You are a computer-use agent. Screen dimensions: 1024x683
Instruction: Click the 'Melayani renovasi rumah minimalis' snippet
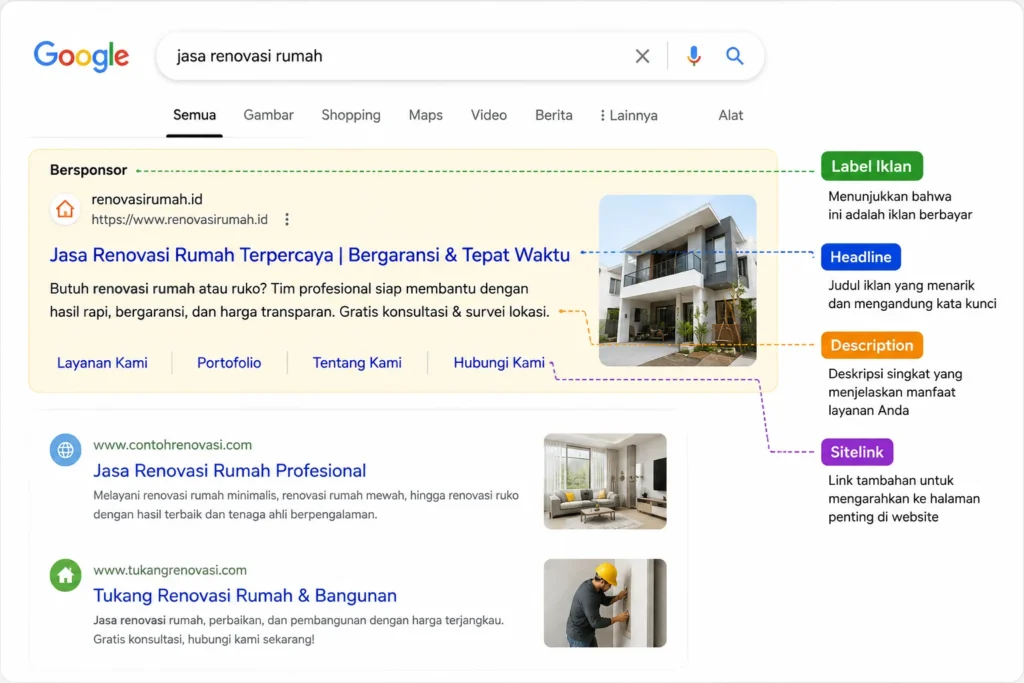click(x=306, y=505)
